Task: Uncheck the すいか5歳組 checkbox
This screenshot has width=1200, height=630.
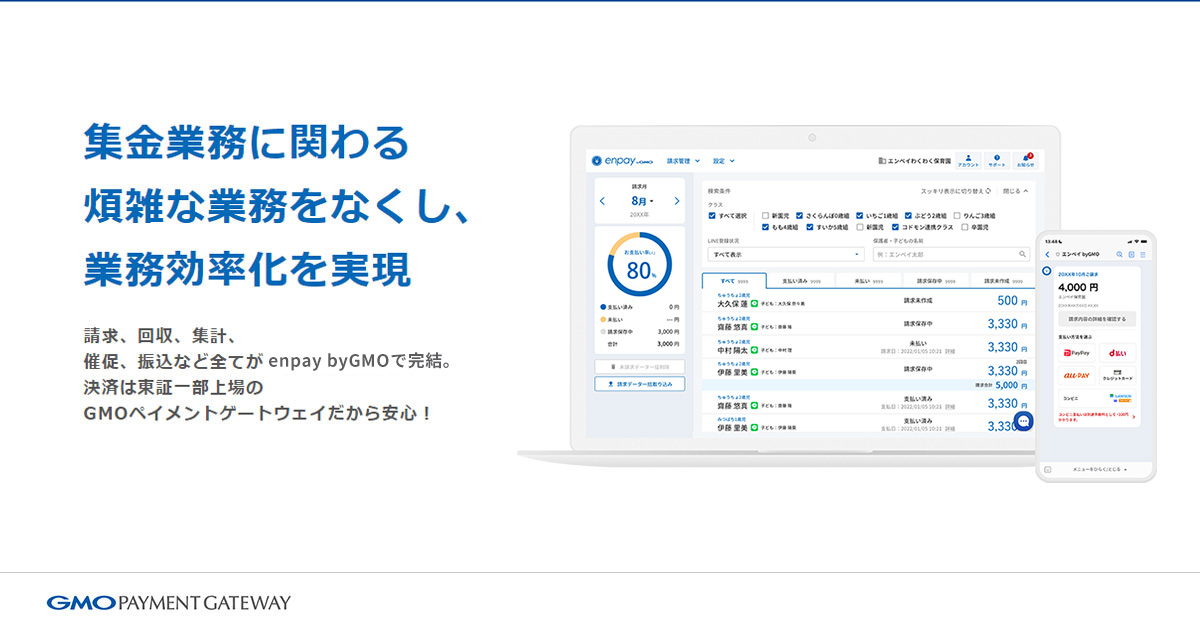Action: click(x=809, y=227)
